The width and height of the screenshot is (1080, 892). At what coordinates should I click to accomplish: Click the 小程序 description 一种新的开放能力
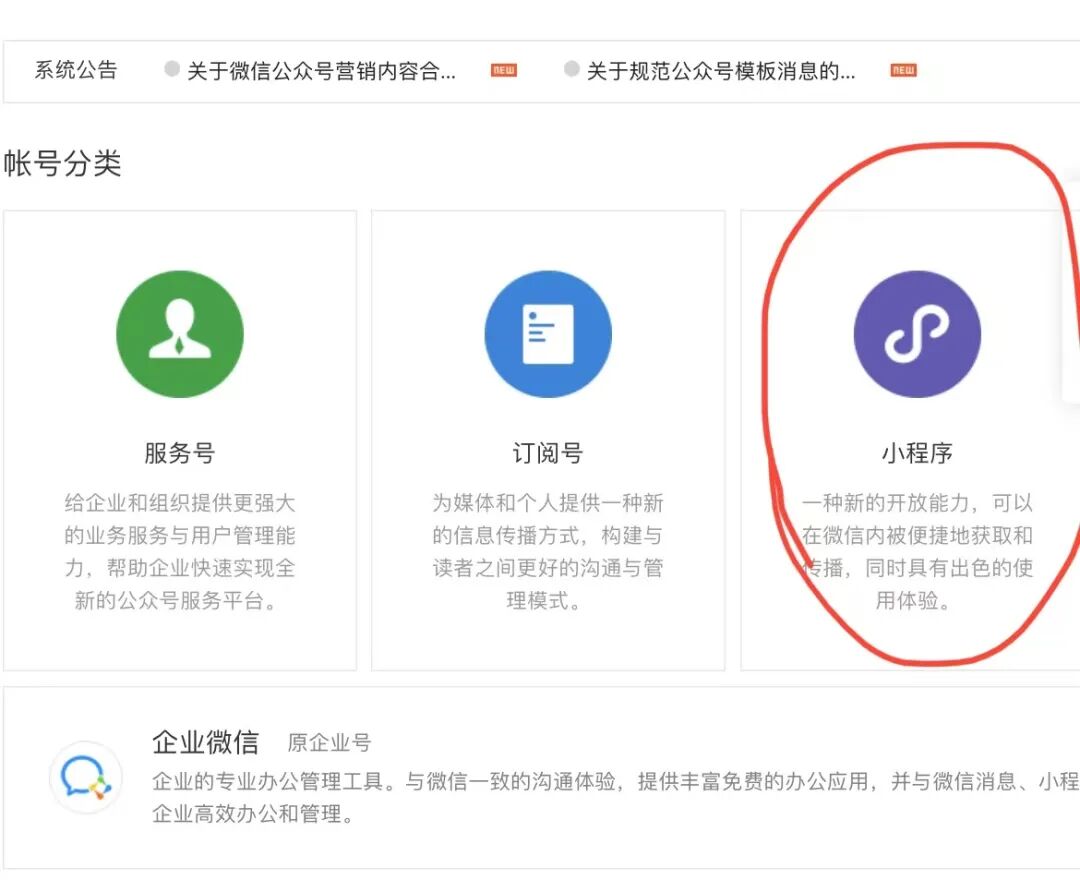tap(917, 552)
